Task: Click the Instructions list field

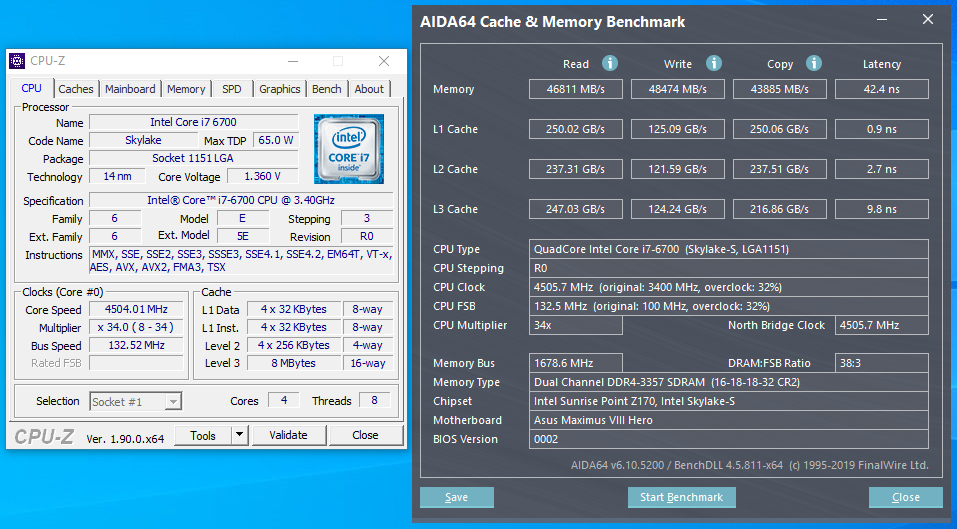Action: [x=242, y=261]
